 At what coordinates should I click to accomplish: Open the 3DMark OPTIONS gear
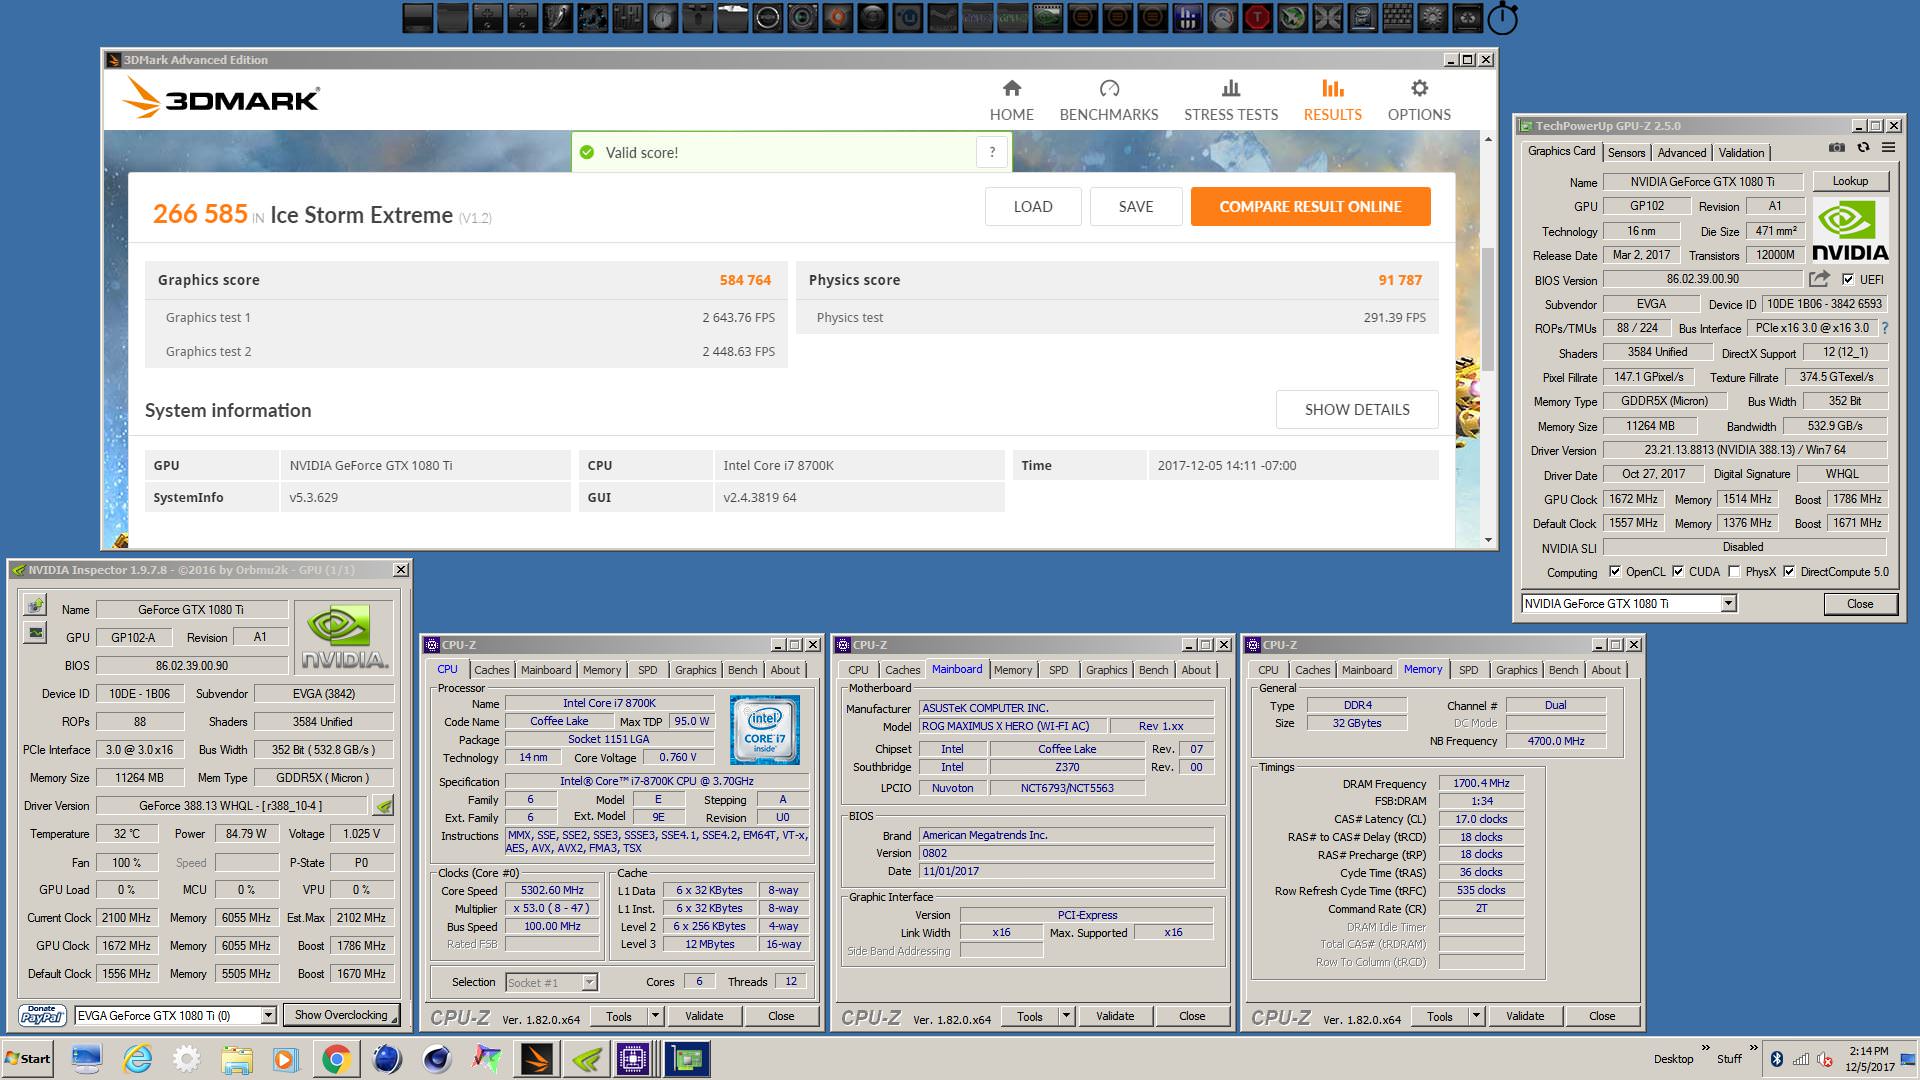pos(1419,101)
